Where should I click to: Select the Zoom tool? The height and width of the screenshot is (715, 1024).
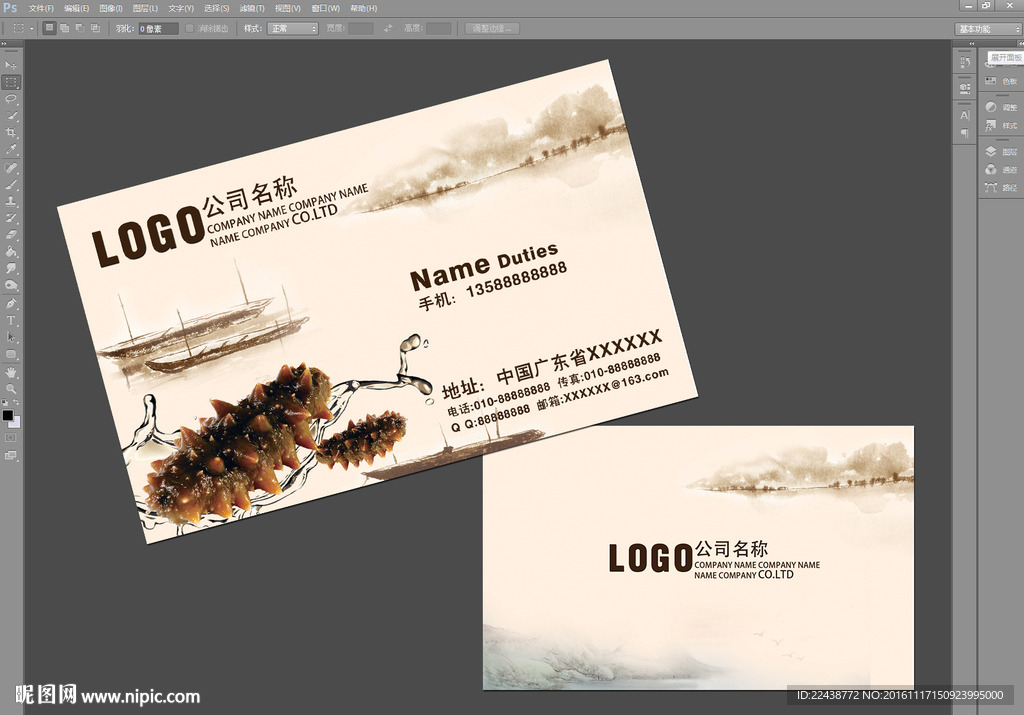tap(11, 389)
